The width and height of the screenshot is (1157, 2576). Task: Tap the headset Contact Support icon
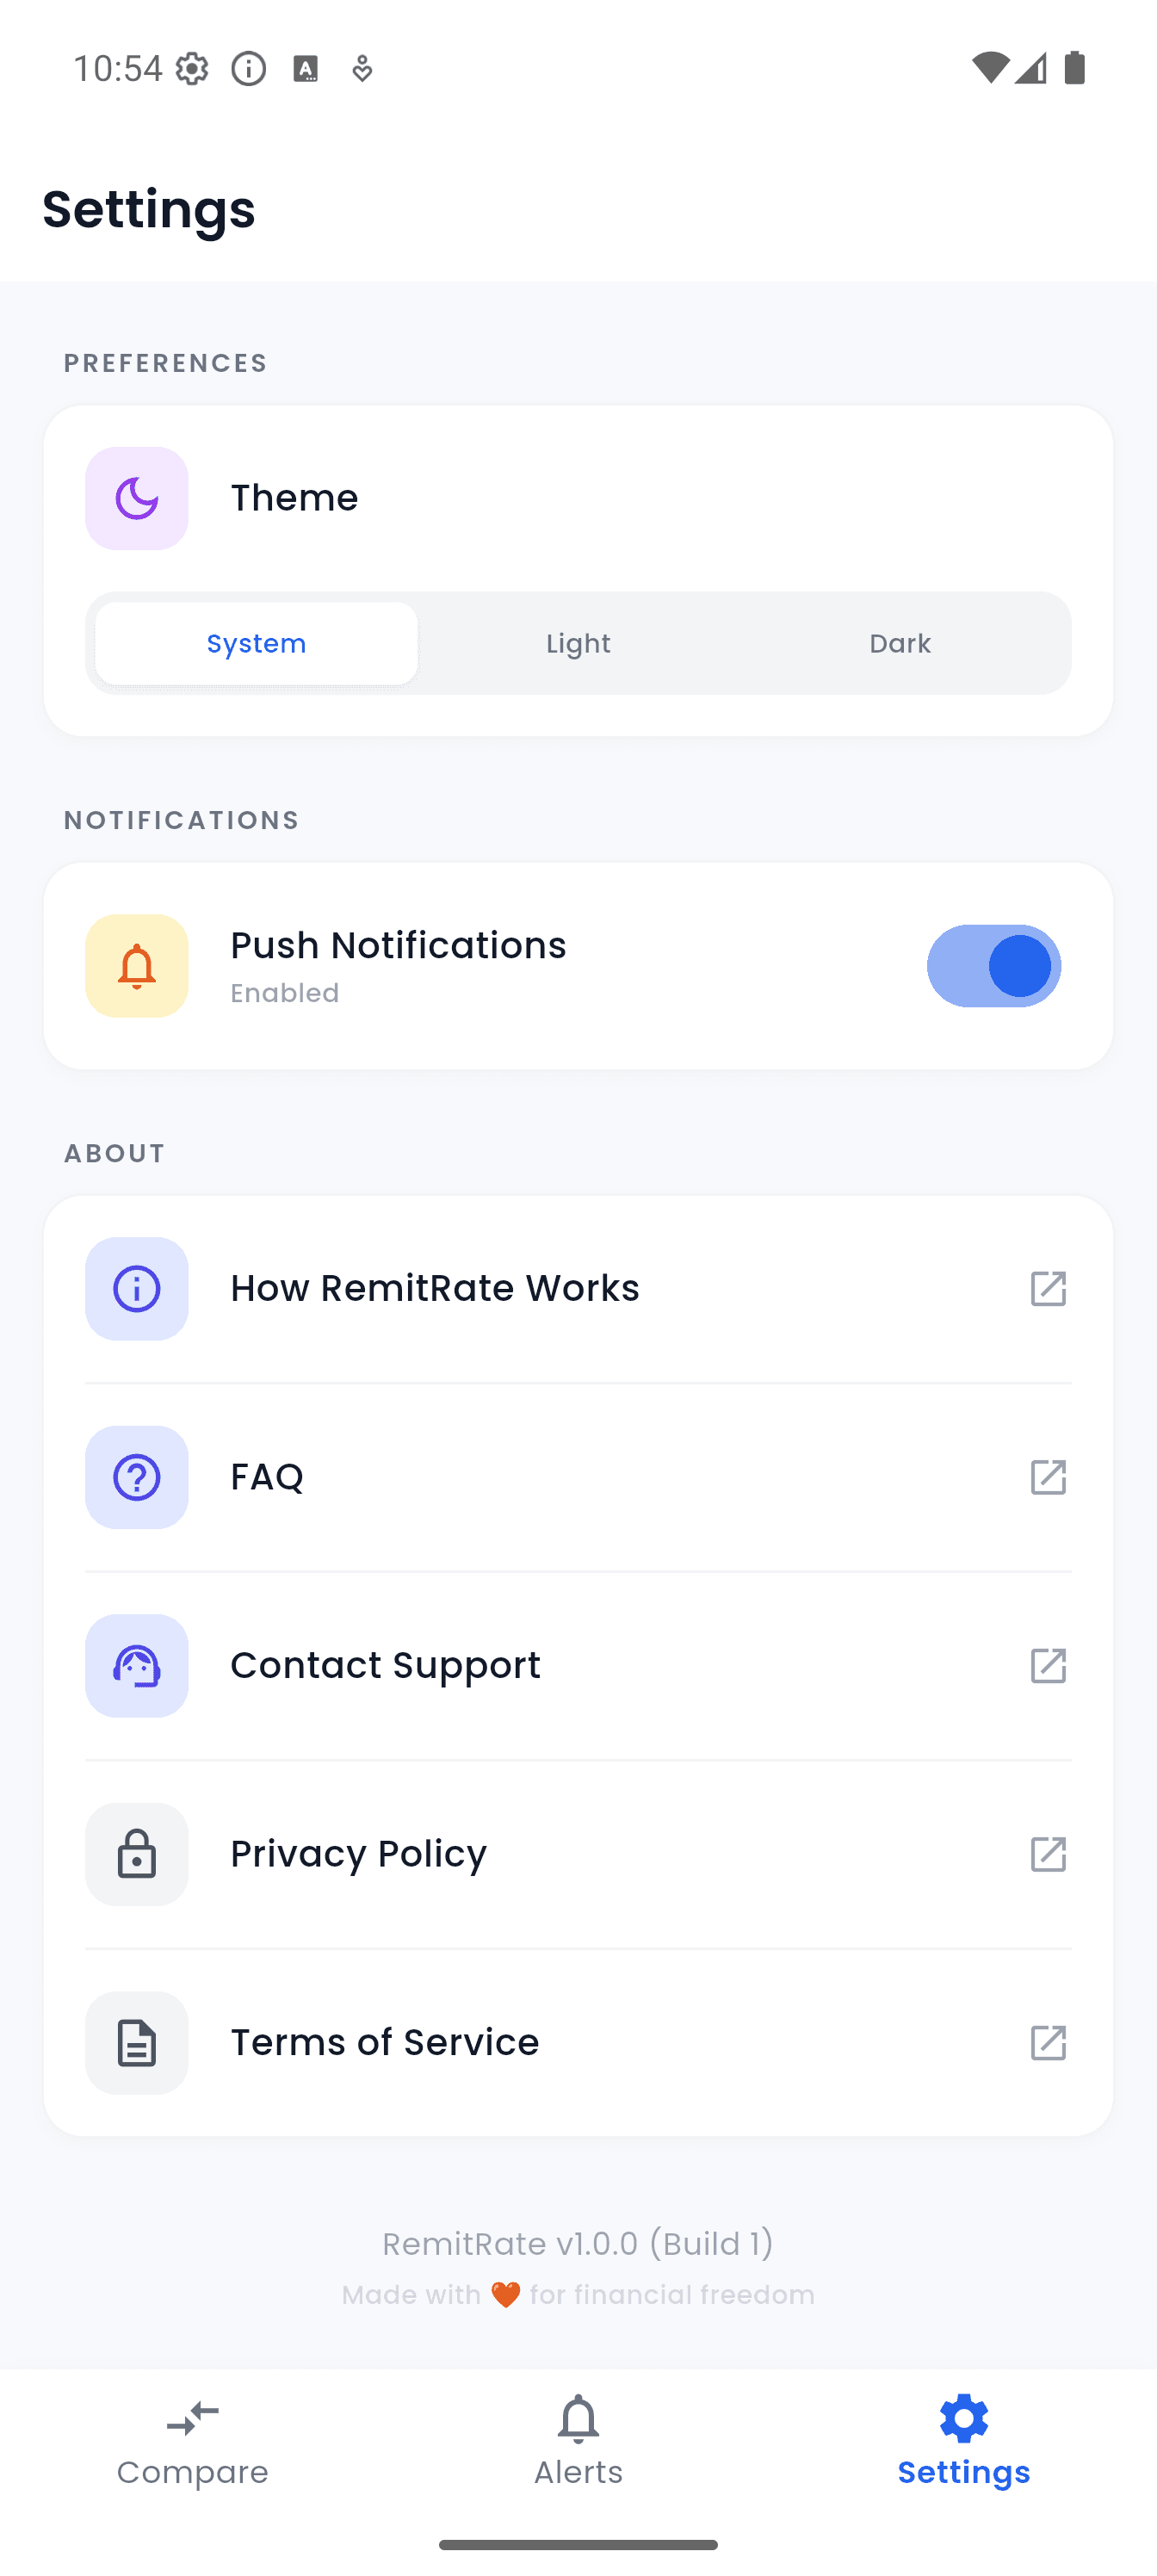[x=137, y=1666]
